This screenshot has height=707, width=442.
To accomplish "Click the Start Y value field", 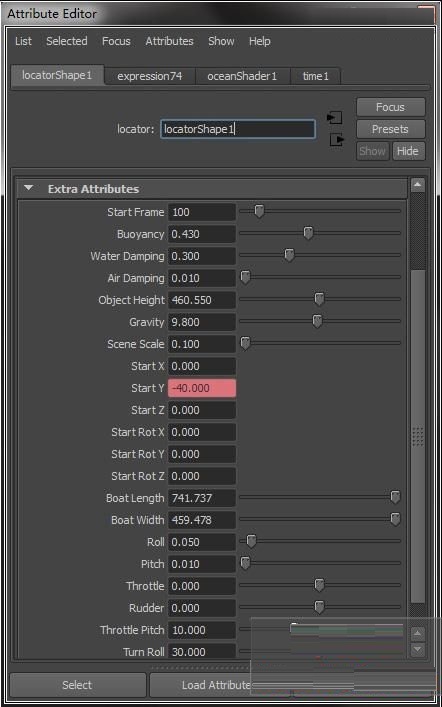I will (202, 388).
